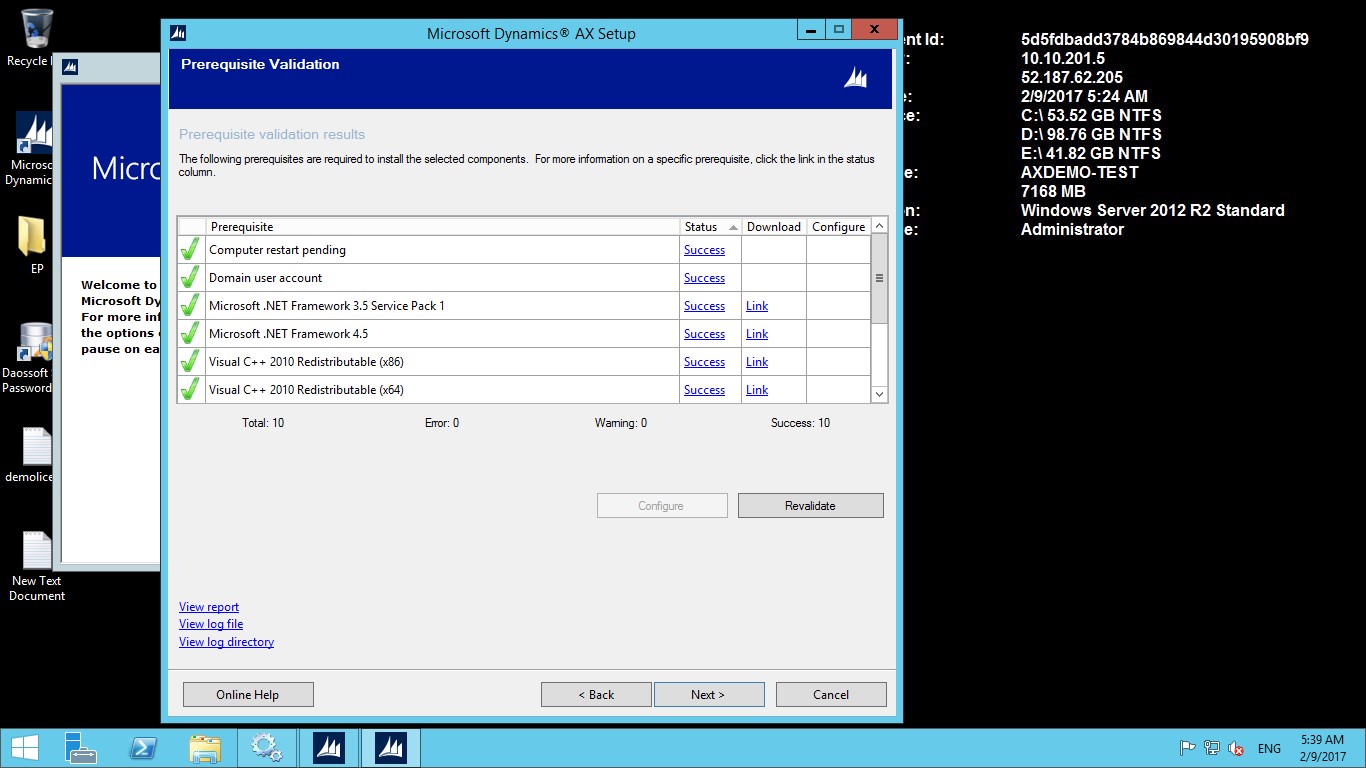Open download Link for Visual C++ 2010 (x64)

(x=757, y=390)
